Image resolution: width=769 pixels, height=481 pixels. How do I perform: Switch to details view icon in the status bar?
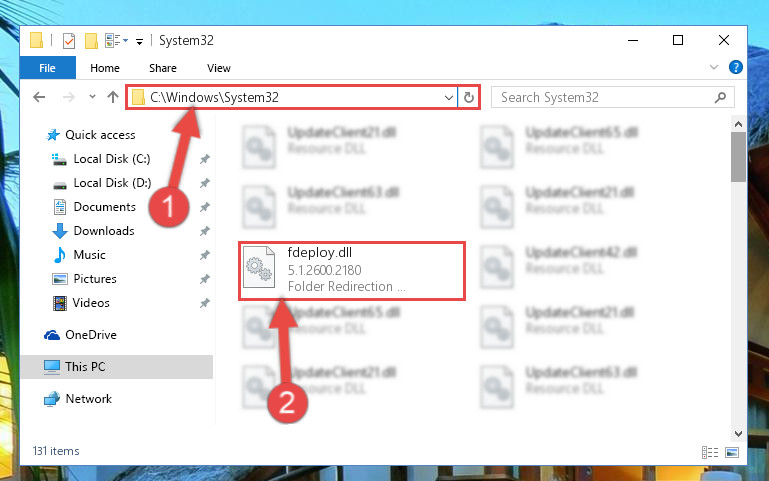pyautogui.click(x=710, y=452)
